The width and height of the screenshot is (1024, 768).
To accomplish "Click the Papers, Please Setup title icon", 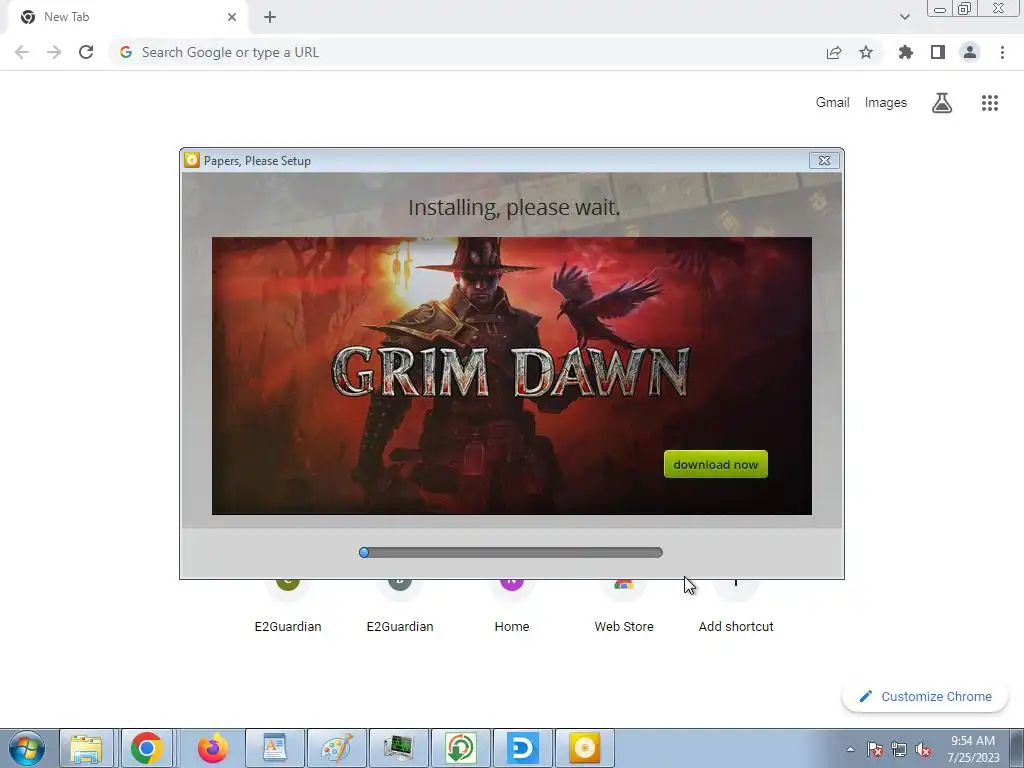I will click(192, 160).
